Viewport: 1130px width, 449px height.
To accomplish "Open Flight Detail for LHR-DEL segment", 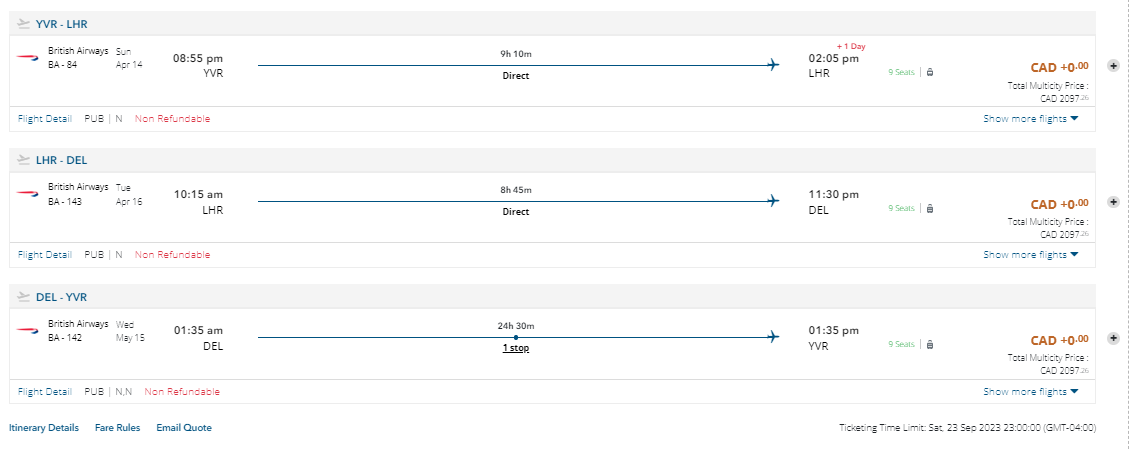I will 45,254.
